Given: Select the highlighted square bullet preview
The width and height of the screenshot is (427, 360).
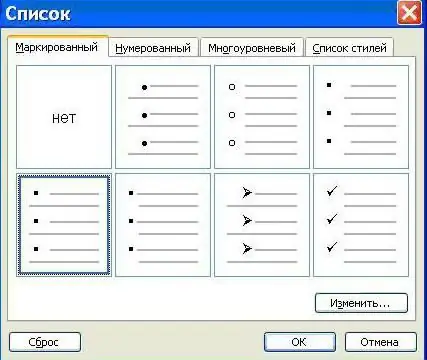Looking at the screenshot, I should click(x=64, y=225).
